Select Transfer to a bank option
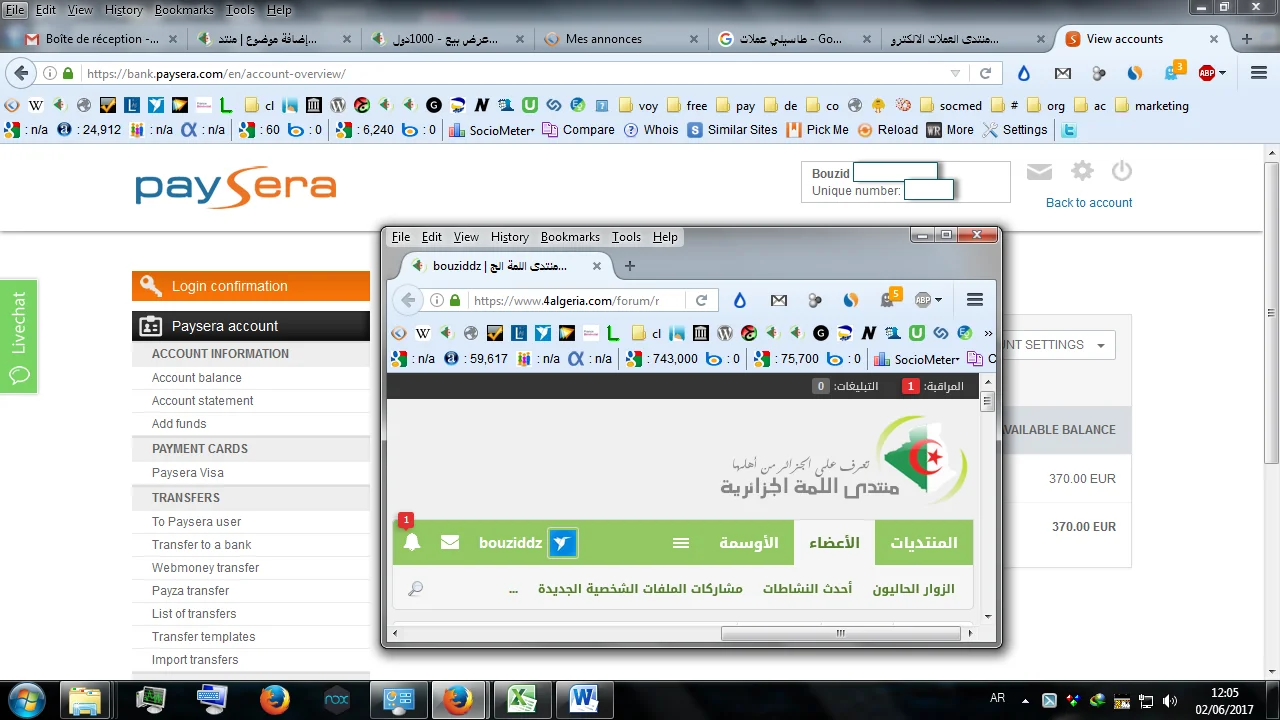 tap(201, 545)
